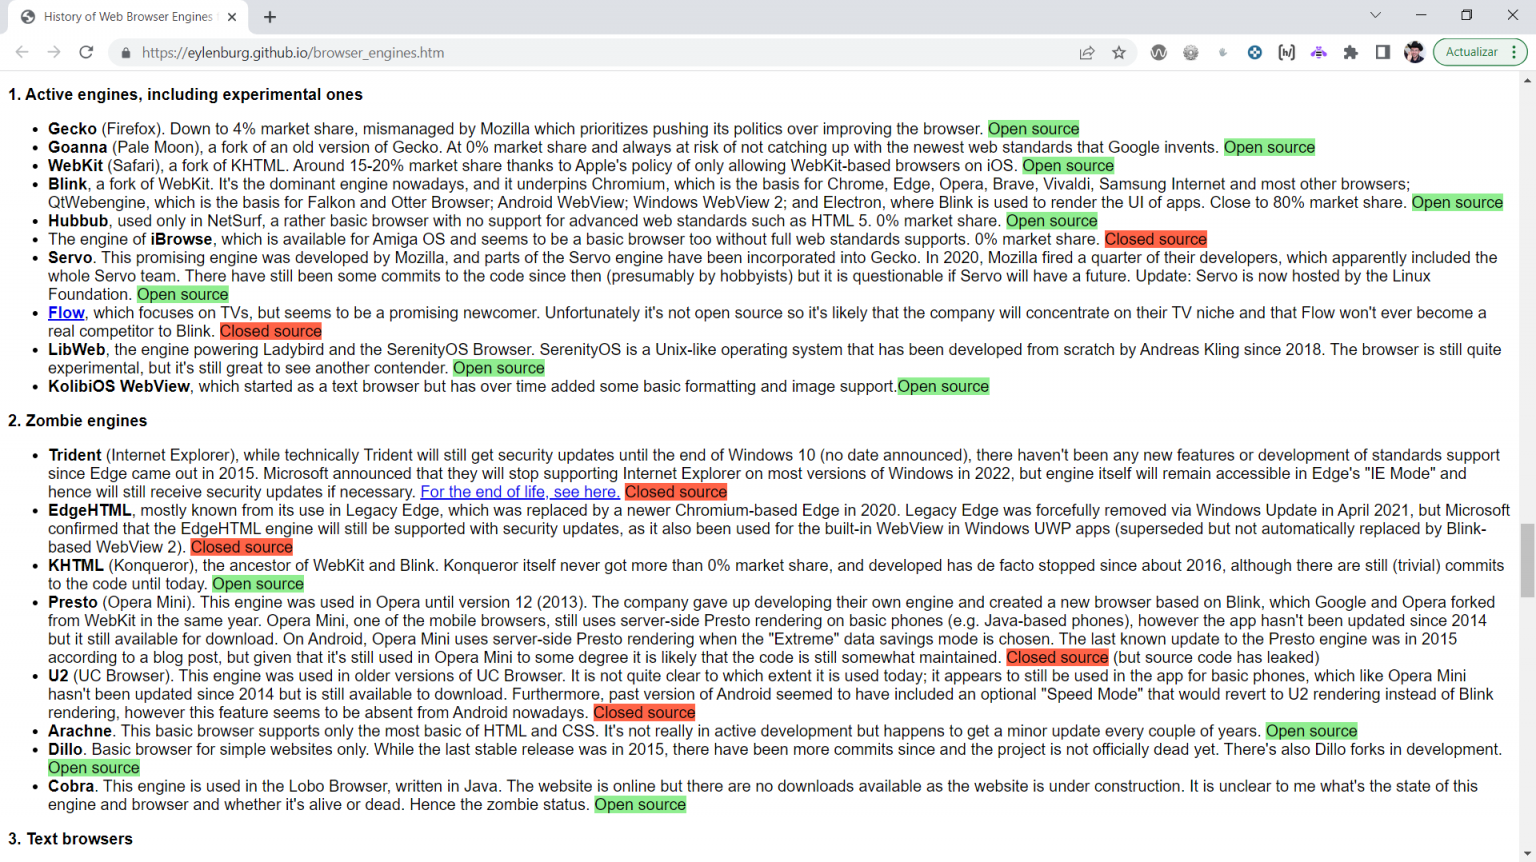Viewport: 1536px width, 862px height.
Task: Click the lock site information icon
Action: pyautogui.click(x=126, y=52)
